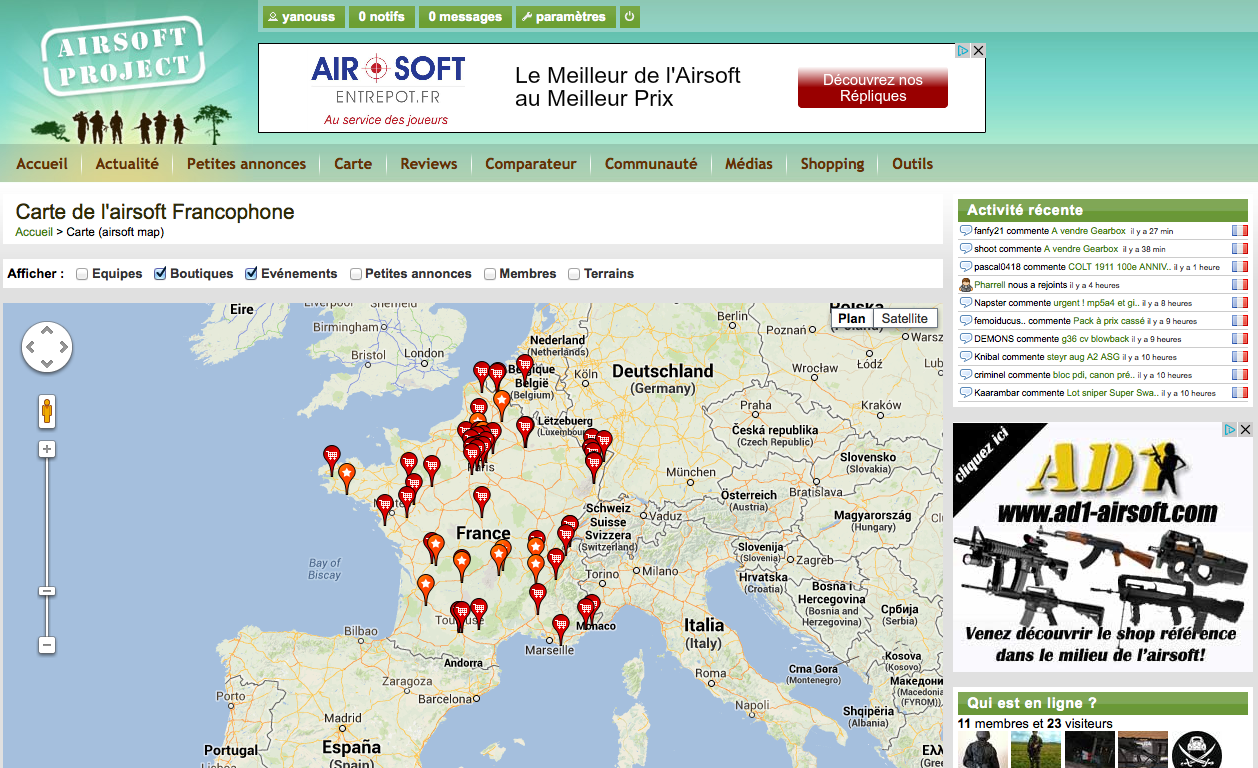Viewport: 1258px width, 768px height.
Task: Close the AD1 airsoft side ad
Action: (1245, 429)
